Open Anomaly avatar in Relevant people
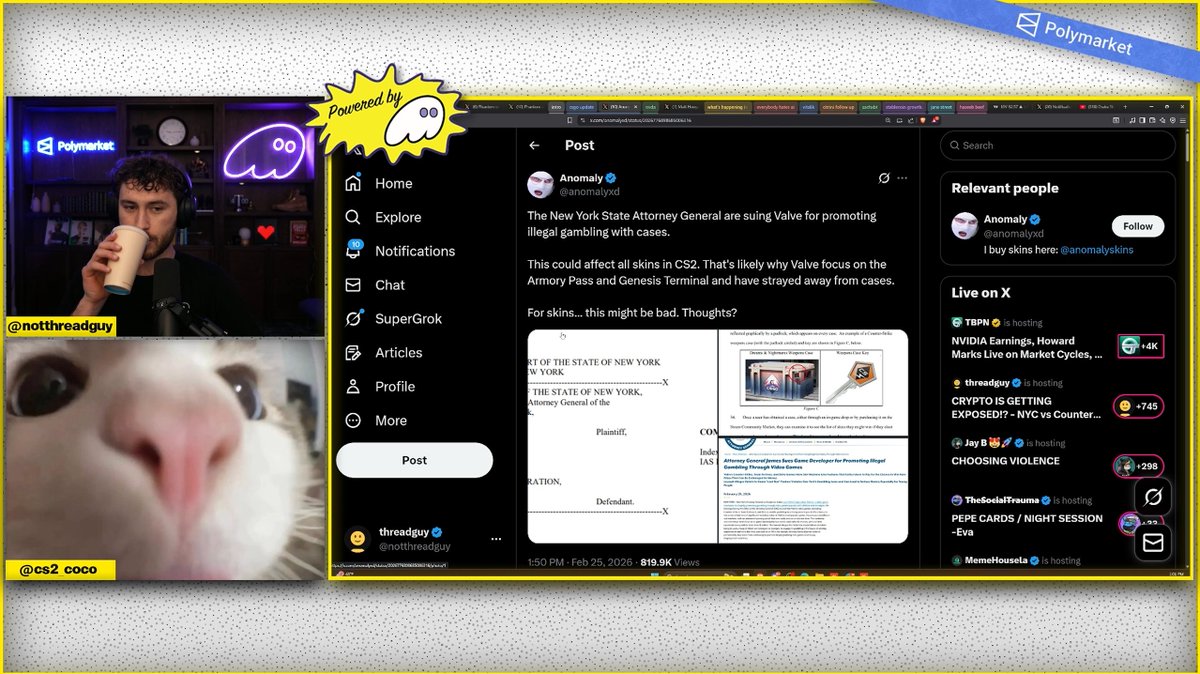The width and height of the screenshot is (1200, 674). click(x=964, y=225)
